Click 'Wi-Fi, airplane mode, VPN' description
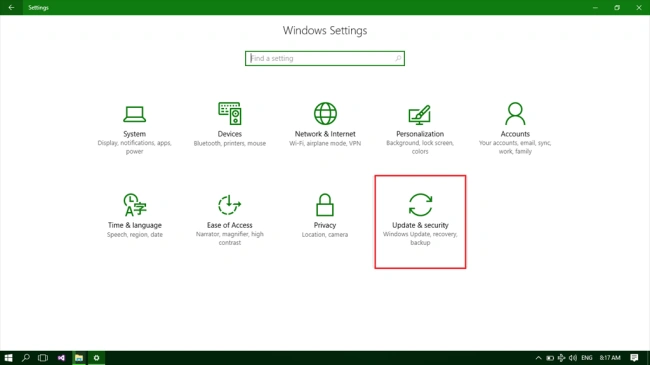 tap(325, 143)
